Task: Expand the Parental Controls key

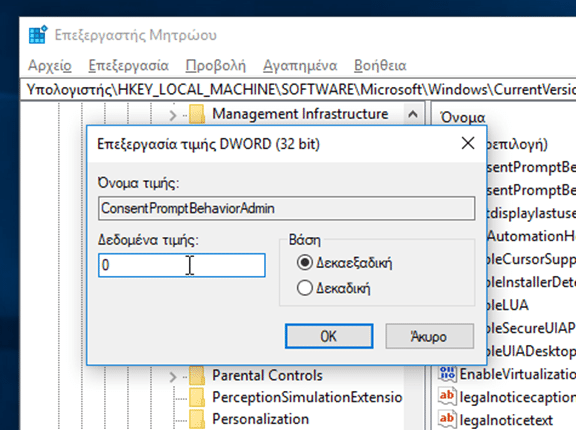Action: 173,377
